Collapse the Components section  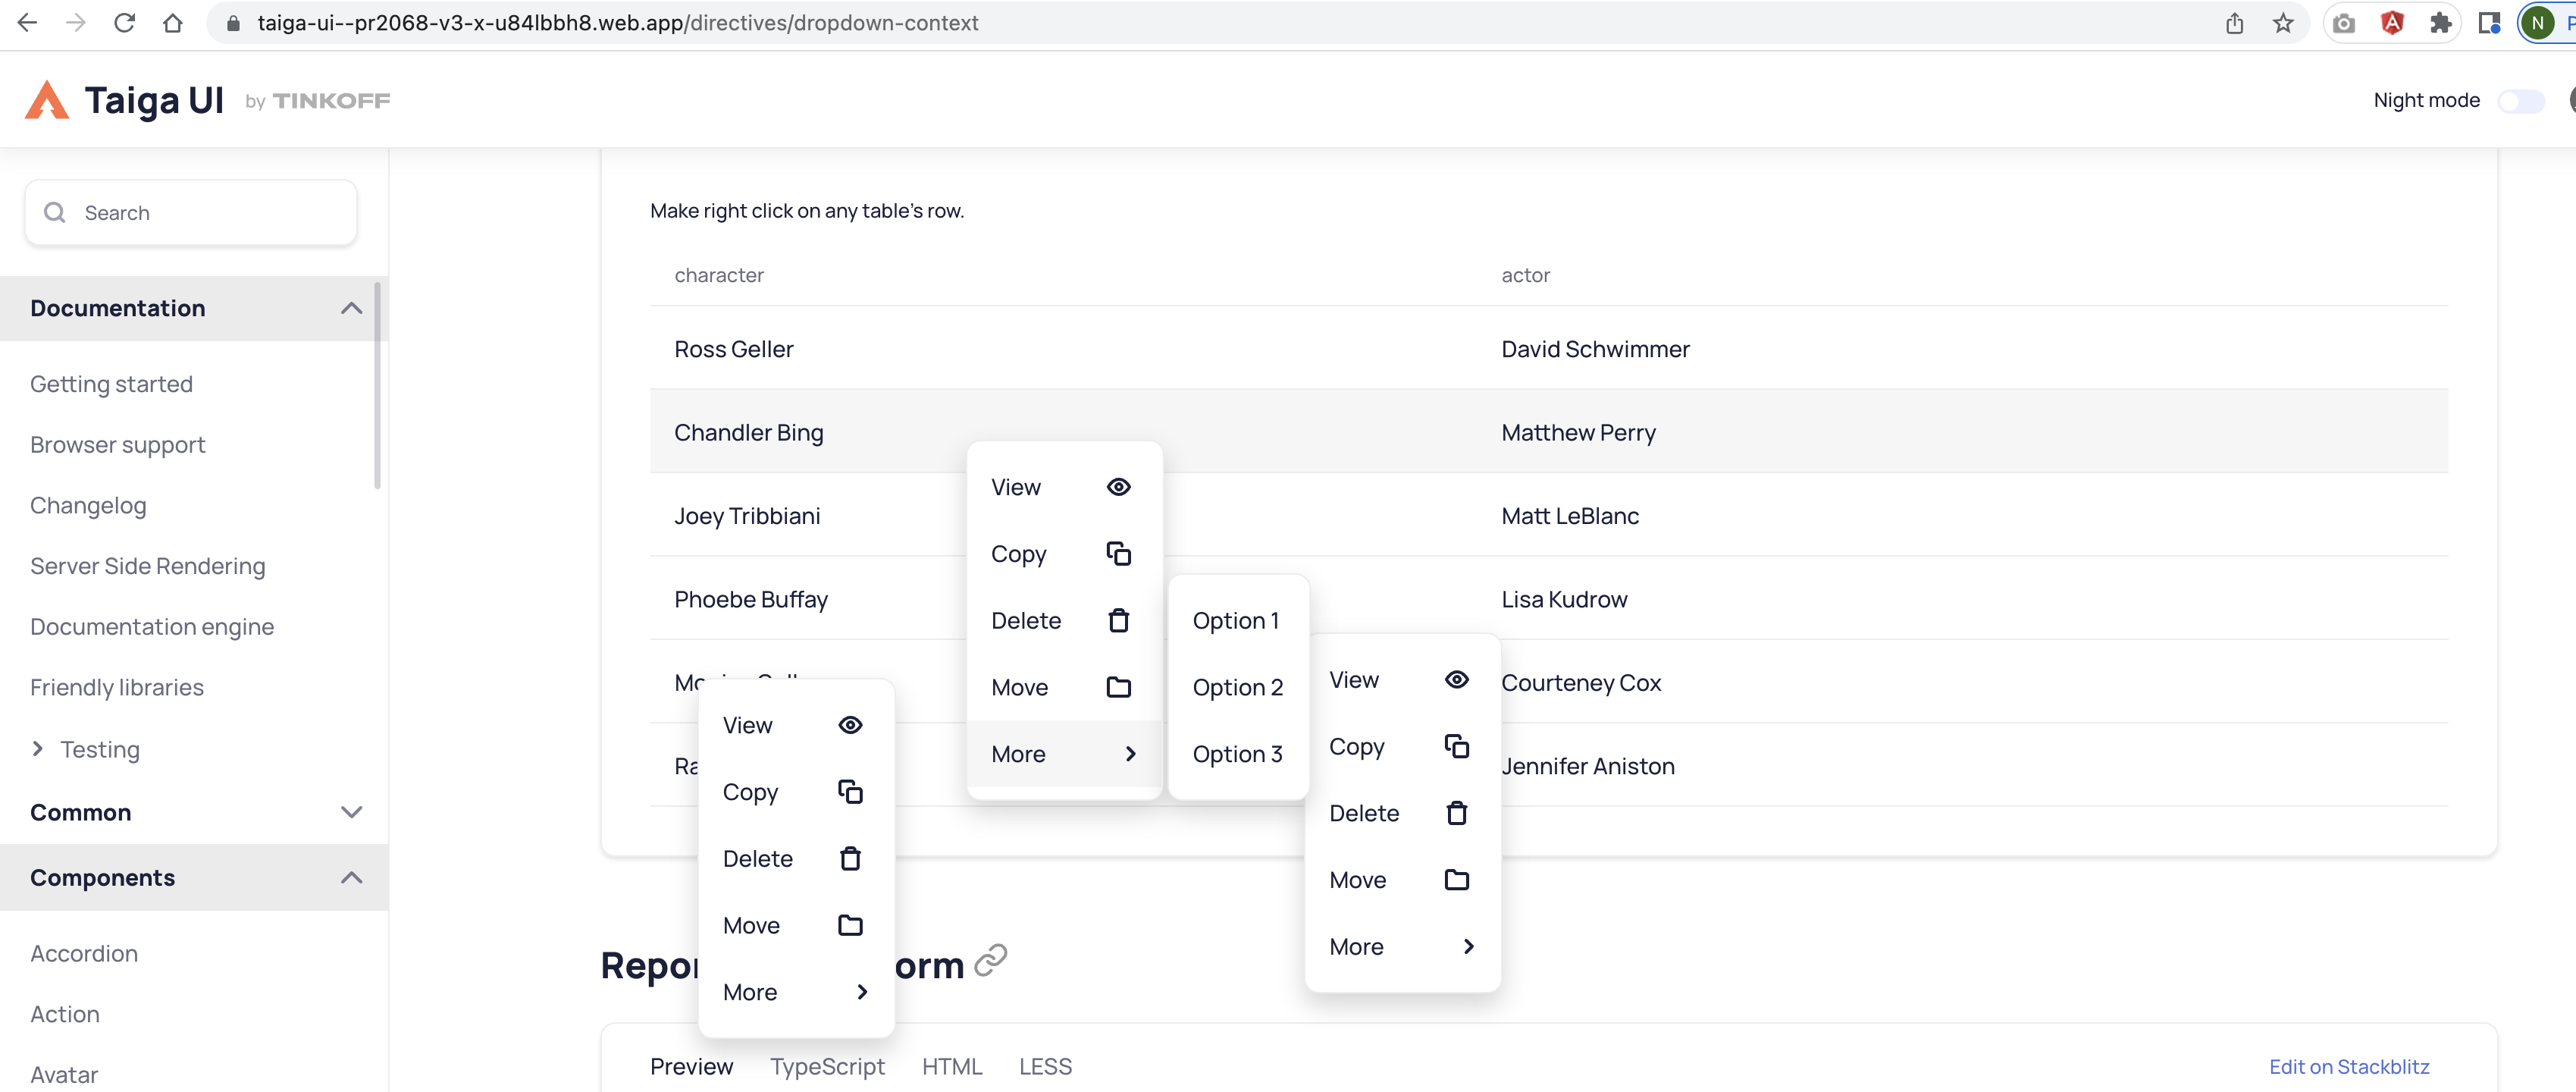click(351, 878)
